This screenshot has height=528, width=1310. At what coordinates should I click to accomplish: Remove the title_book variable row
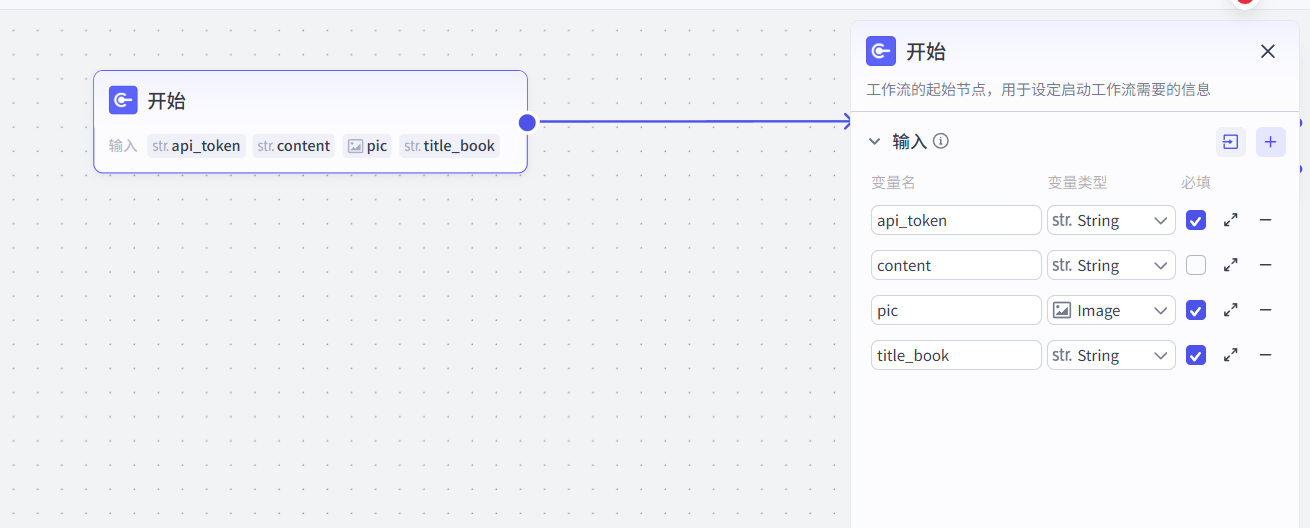[1265, 355]
